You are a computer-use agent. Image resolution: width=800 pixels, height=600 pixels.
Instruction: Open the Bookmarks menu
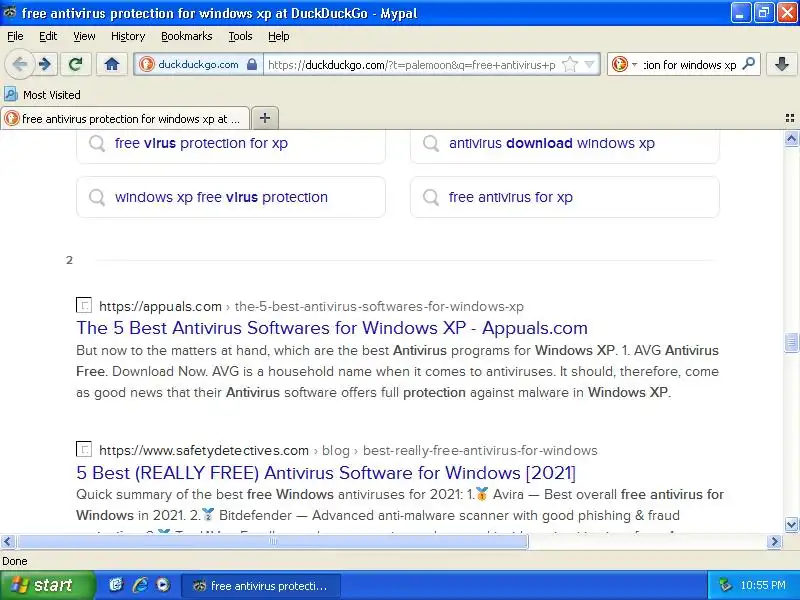pyautogui.click(x=187, y=36)
